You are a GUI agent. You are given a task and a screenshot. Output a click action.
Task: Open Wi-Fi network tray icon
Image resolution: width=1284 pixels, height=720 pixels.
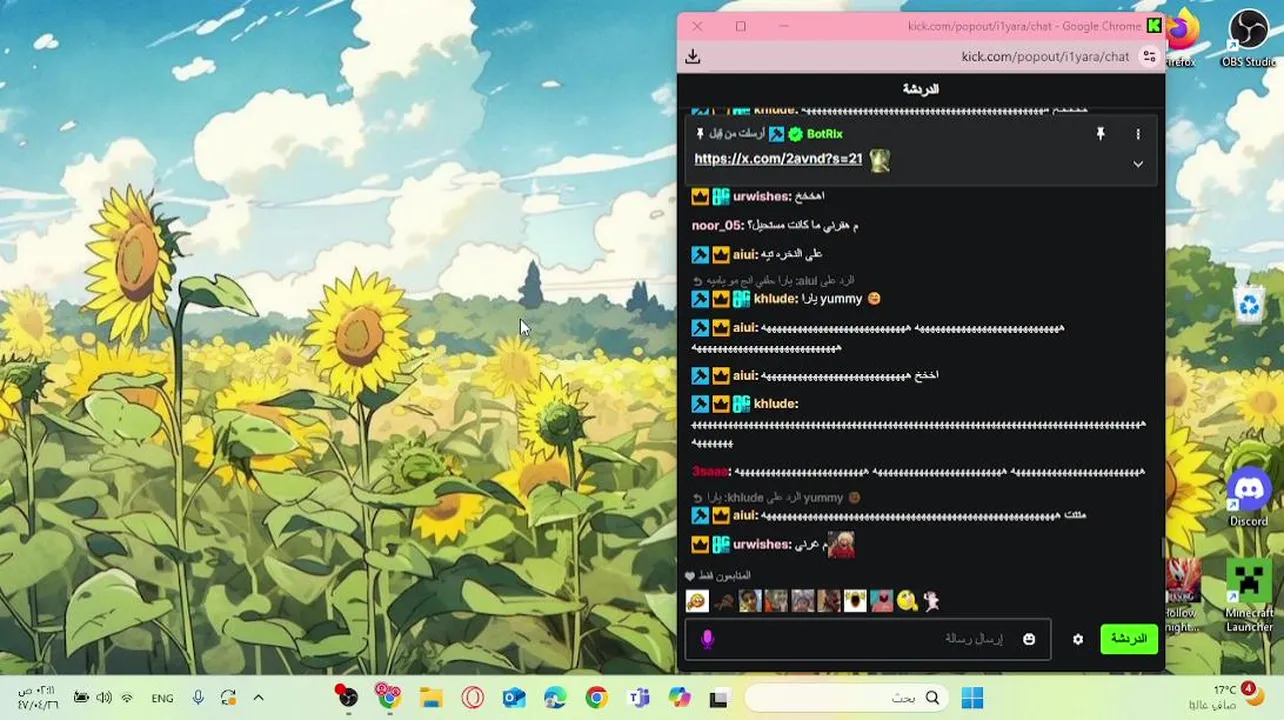[x=127, y=698]
